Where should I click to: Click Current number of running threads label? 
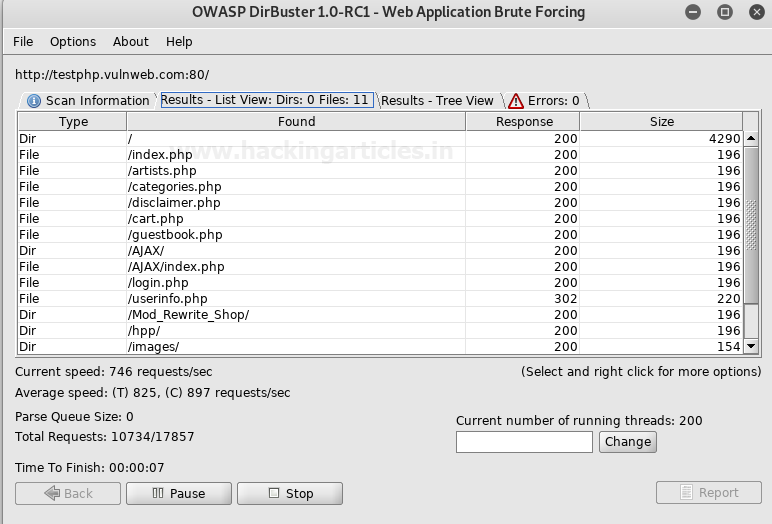tap(579, 421)
